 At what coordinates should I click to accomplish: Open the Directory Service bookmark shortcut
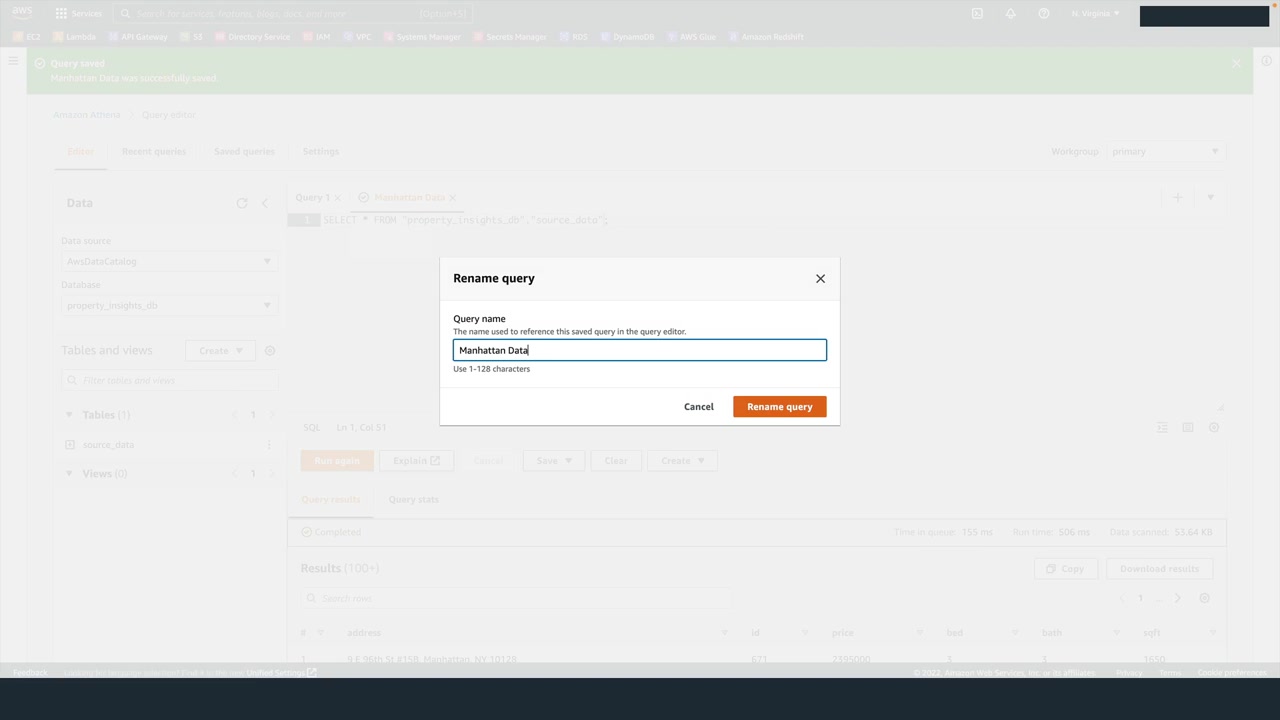(x=252, y=37)
